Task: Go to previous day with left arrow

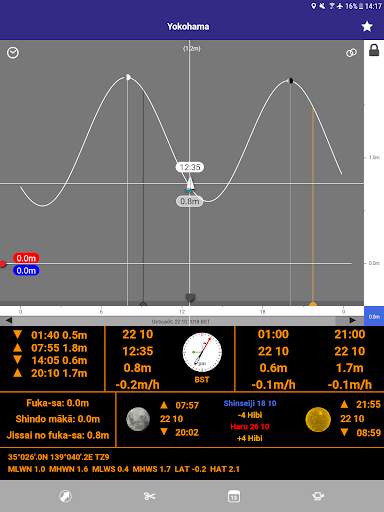Action: (9, 321)
